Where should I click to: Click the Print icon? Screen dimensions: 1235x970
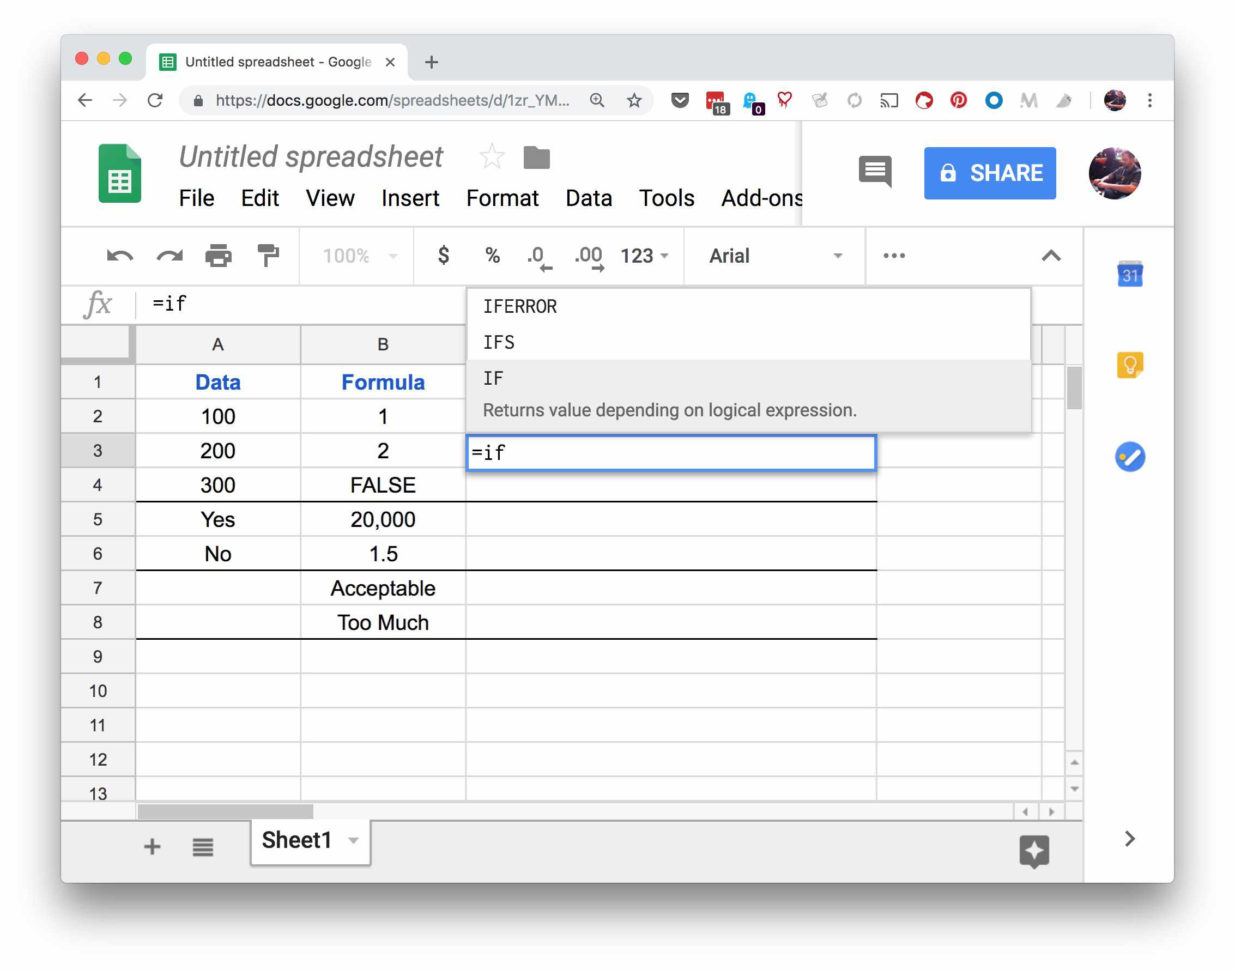219,255
